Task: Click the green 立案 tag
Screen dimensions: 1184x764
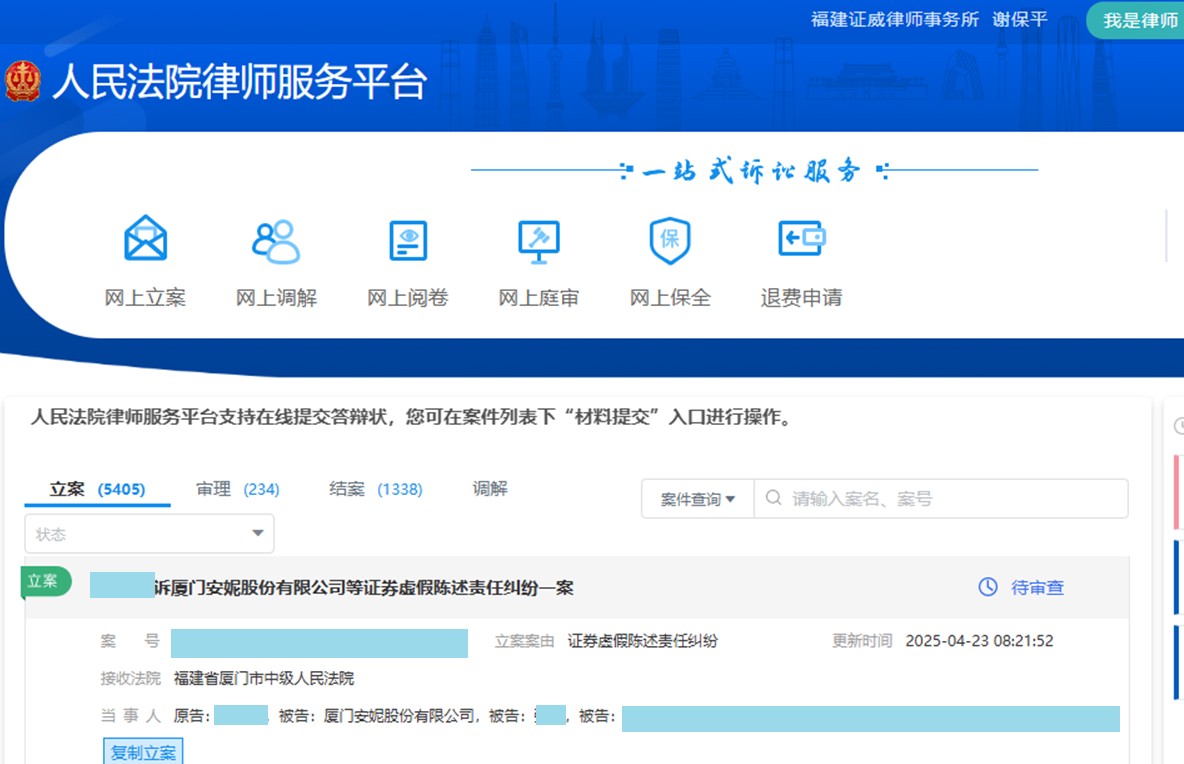Action: [45, 581]
